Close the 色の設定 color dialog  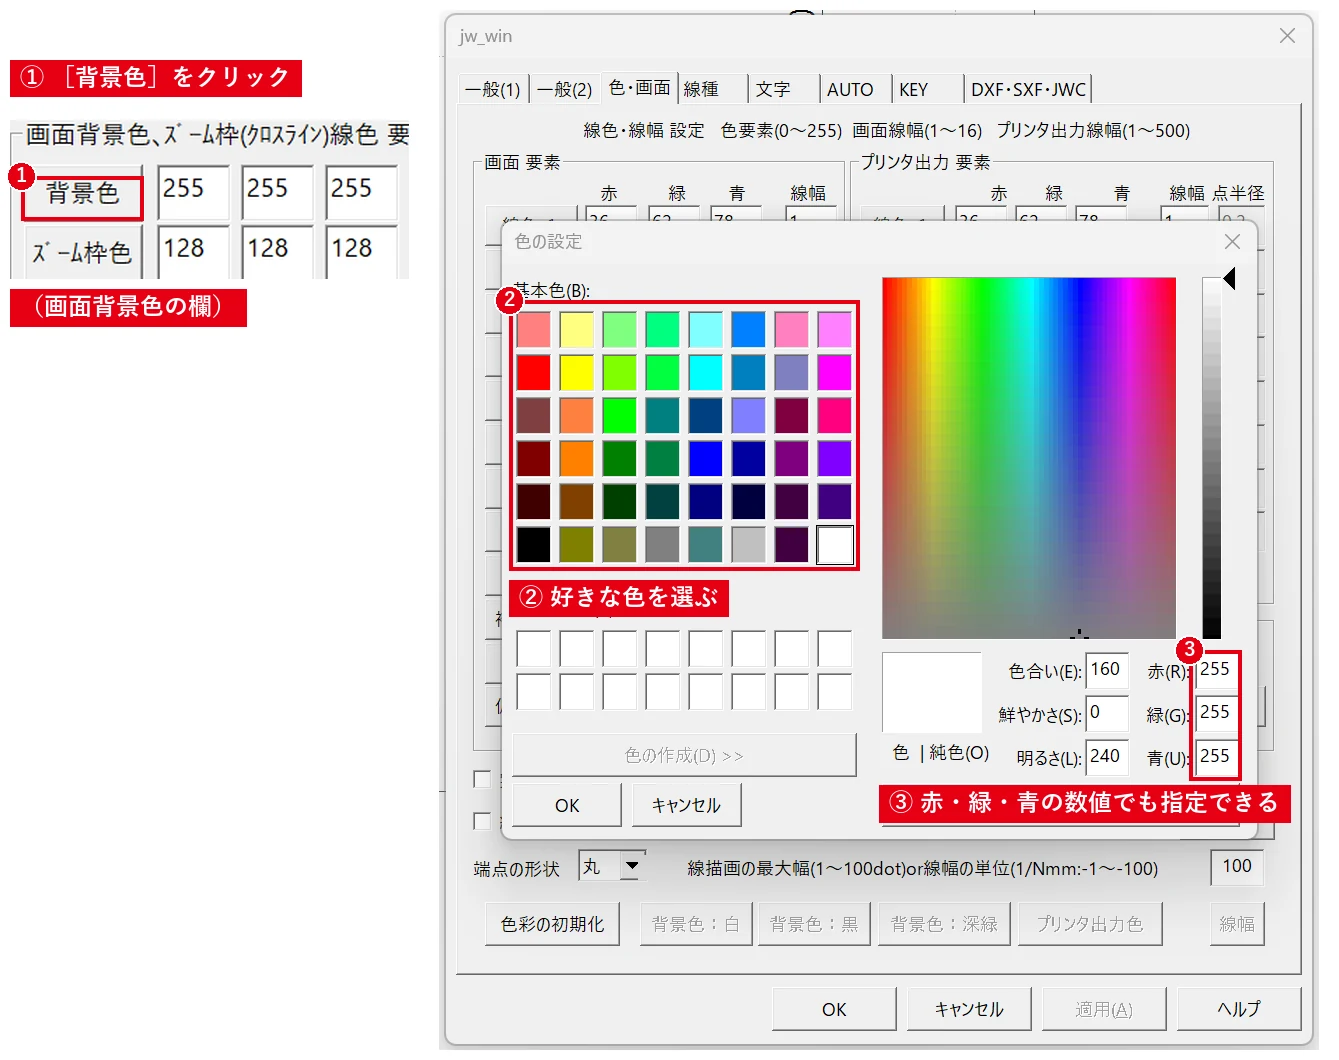[1232, 242]
